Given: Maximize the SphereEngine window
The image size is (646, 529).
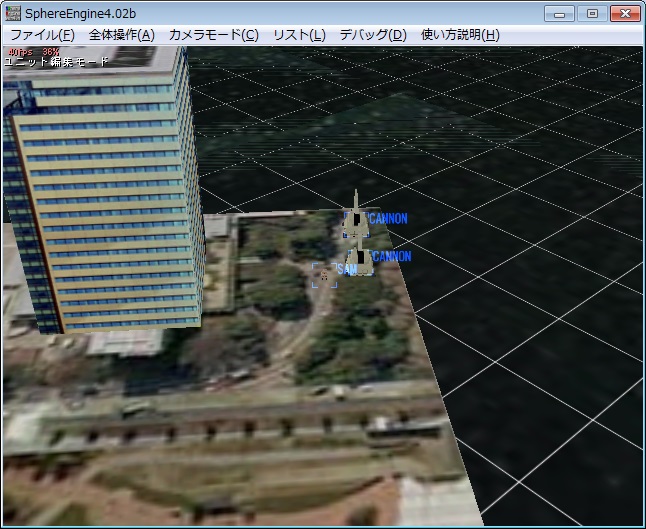Looking at the screenshot, I should 592,14.
